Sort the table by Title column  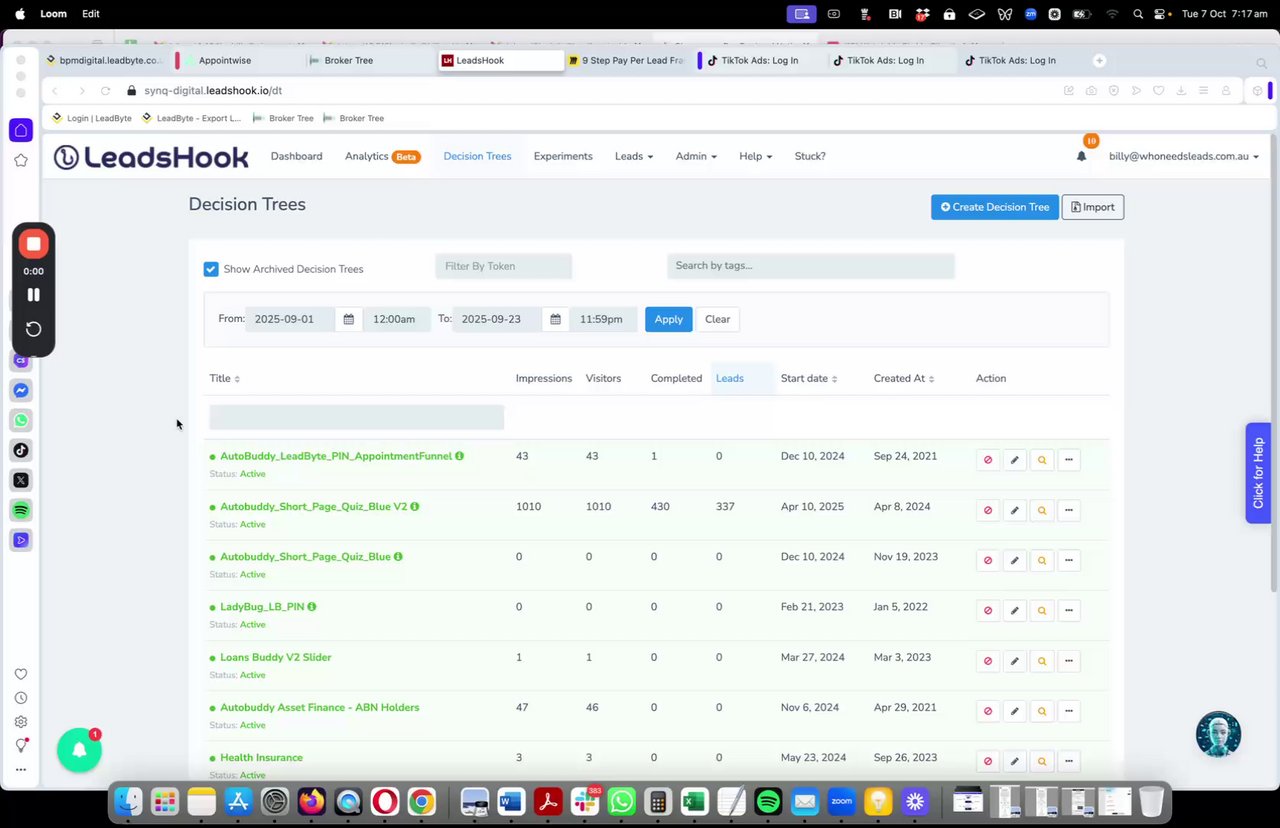pos(225,378)
